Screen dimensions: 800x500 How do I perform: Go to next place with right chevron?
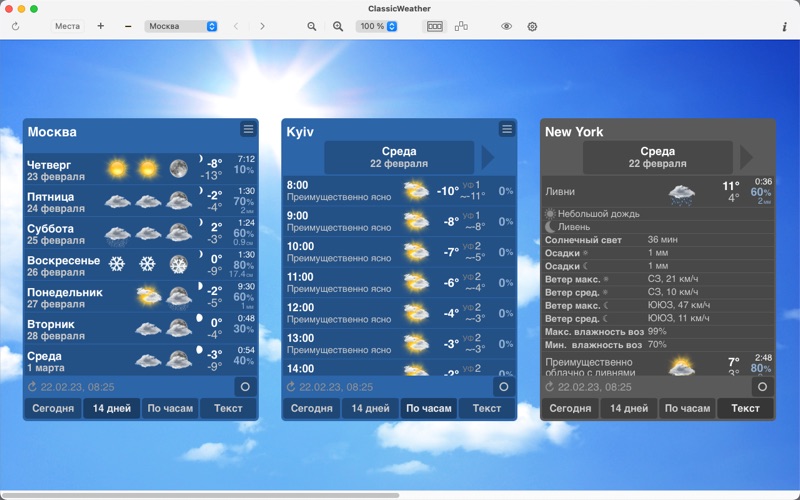pyautogui.click(x=262, y=26)
